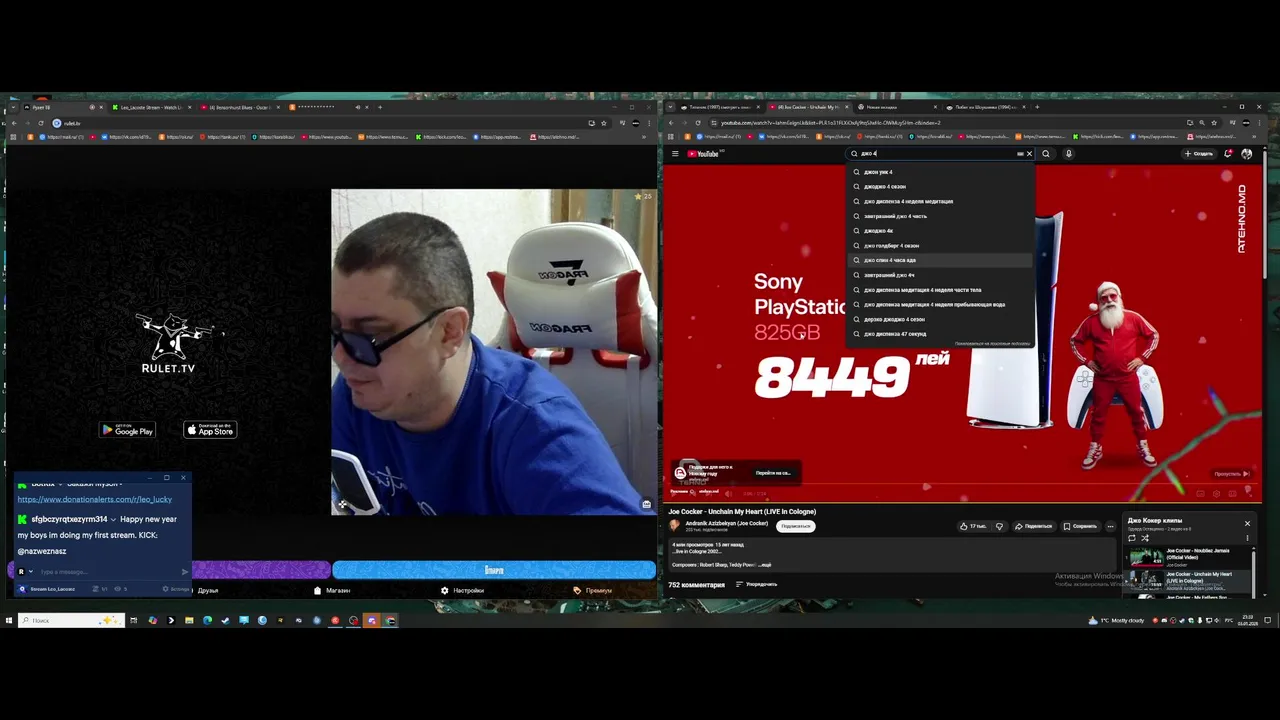
Task: Visit the advertiser site button in ad
Action: (x=772, y=473)
